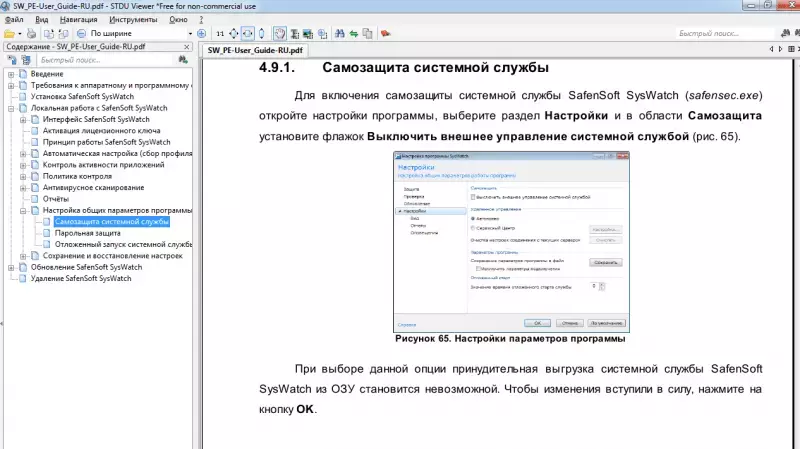The width and height of the screenshot is (800, 449).
Task: Zoom in with the plus magnifier icon
Action: coord(202,34)
